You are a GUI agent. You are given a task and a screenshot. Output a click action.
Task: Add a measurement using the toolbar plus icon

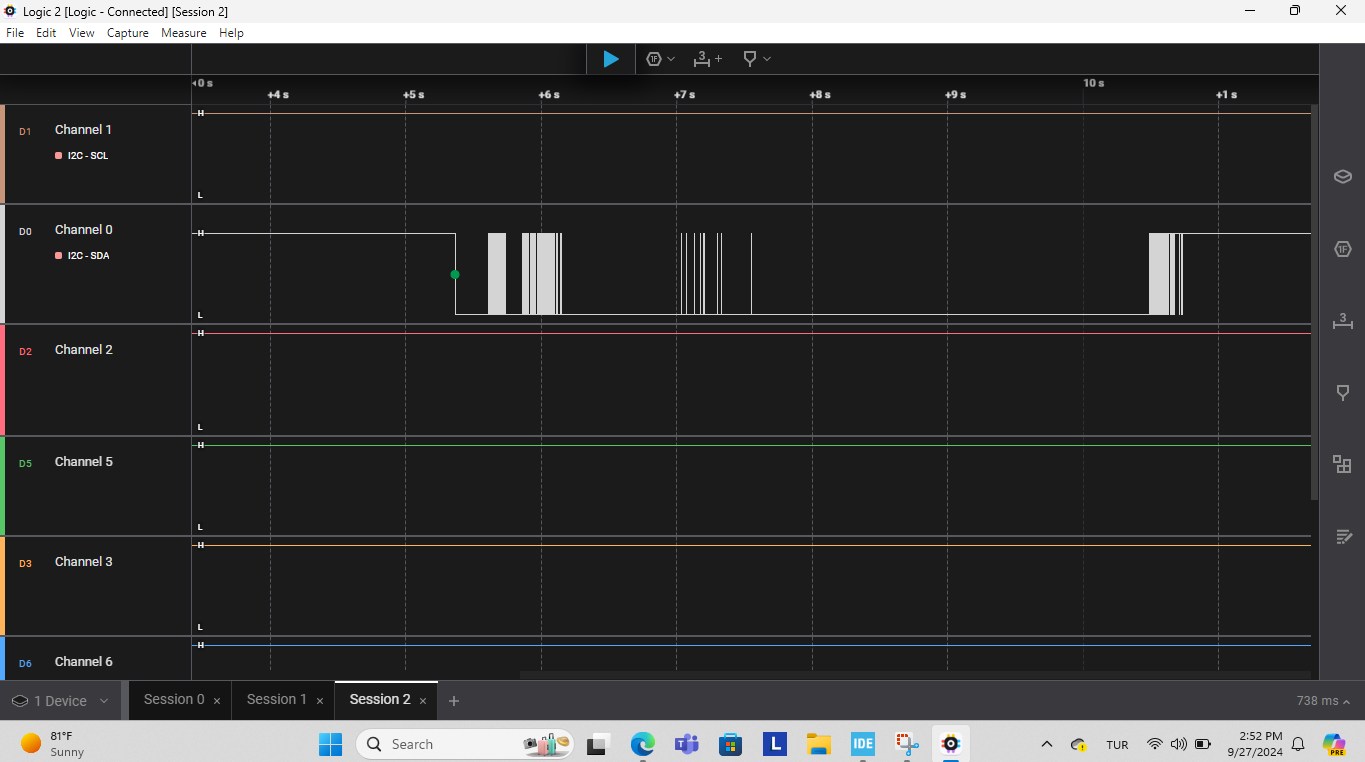point(721,59)
